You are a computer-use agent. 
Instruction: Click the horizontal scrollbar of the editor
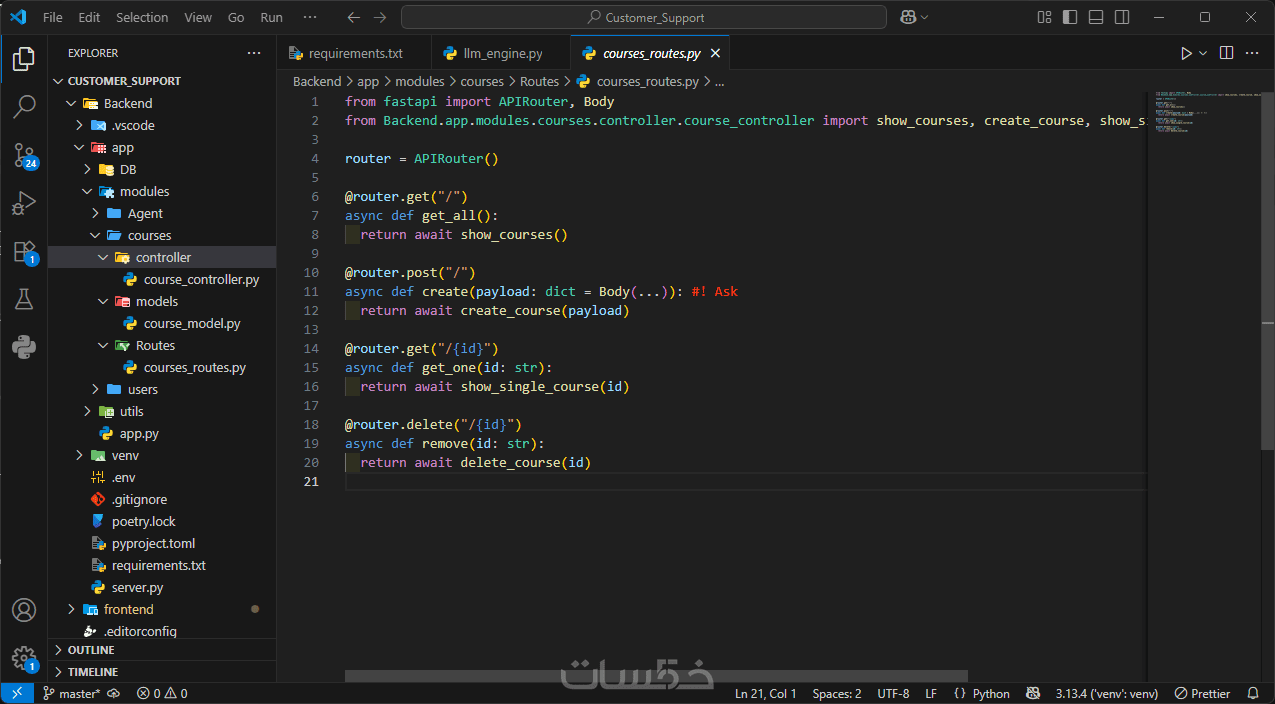(x=656, y=676)
